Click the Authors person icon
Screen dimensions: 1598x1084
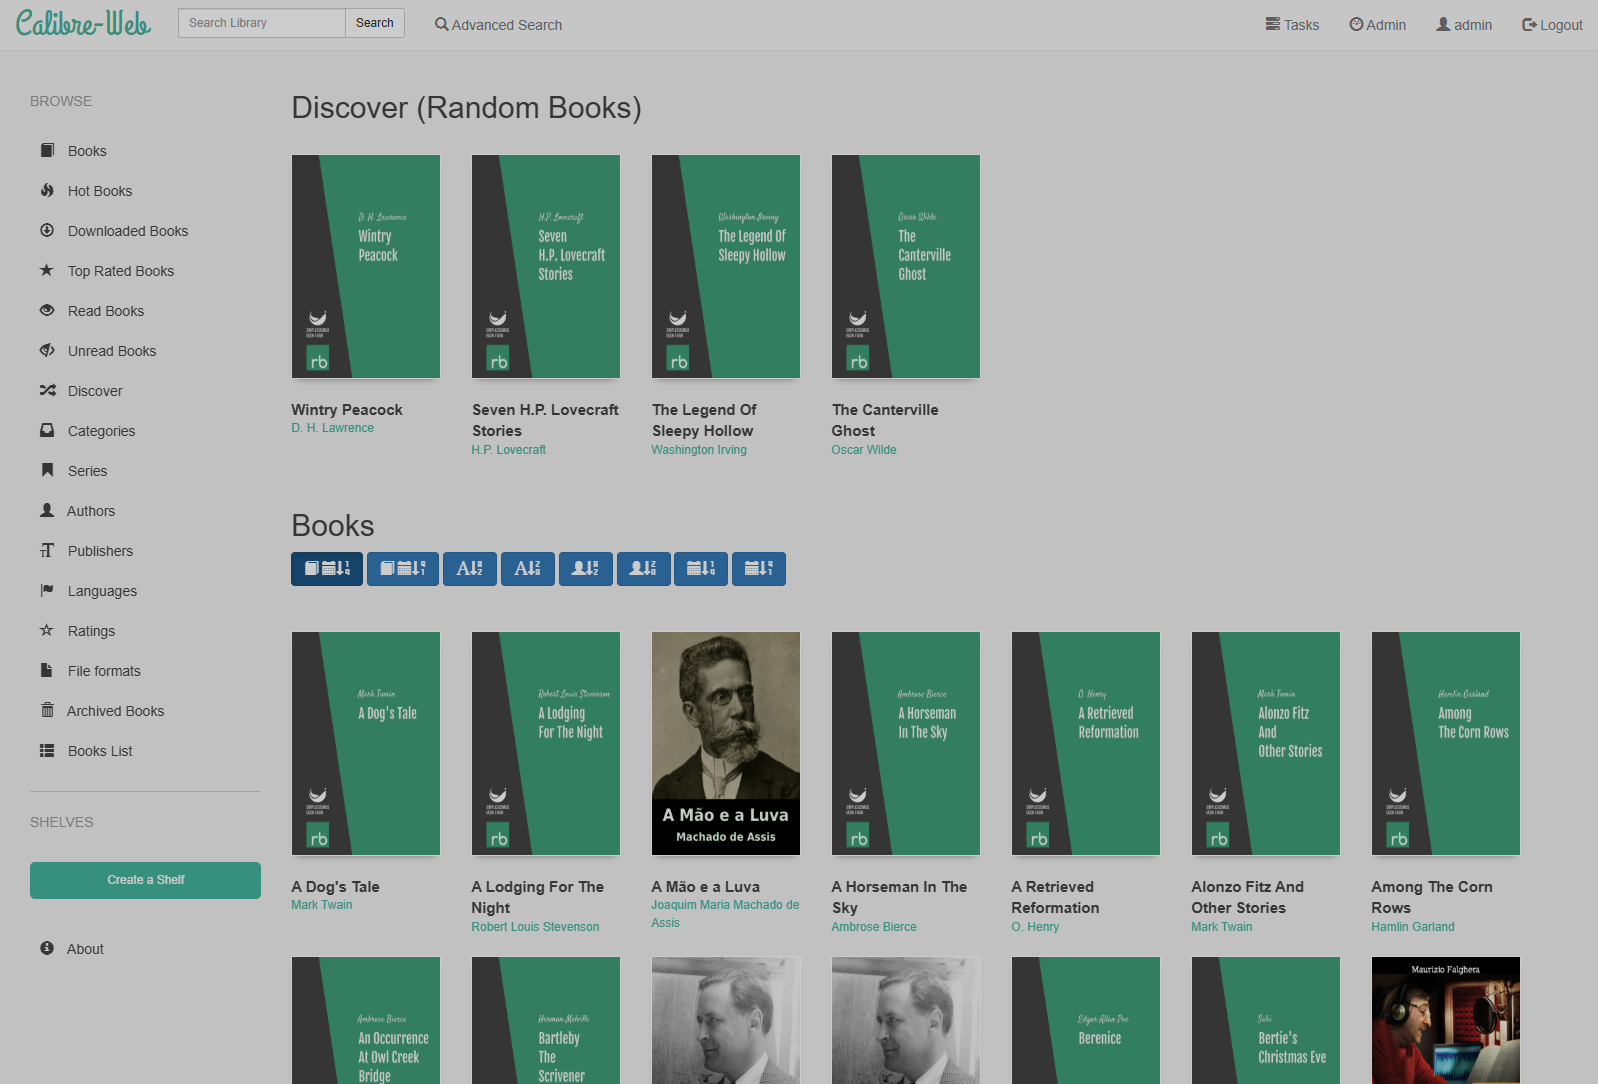pos(47,510)
